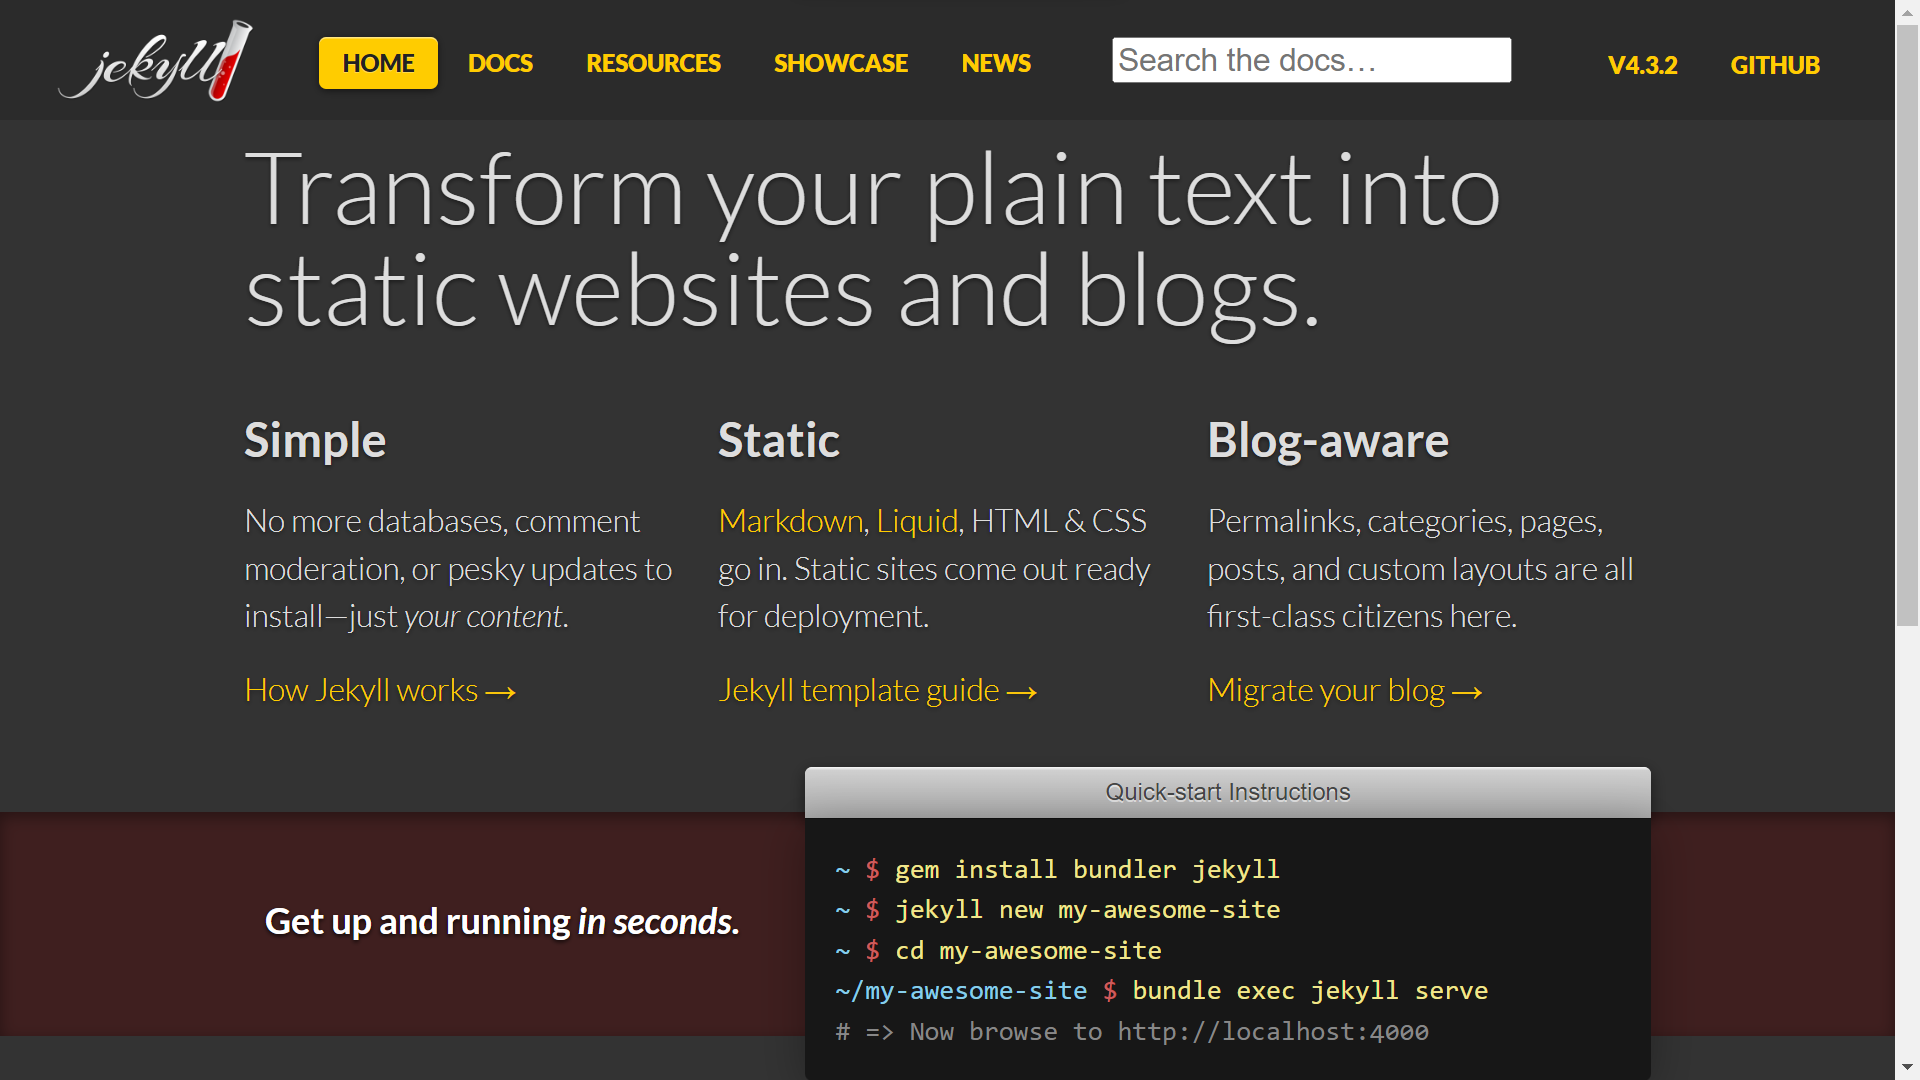Follow the Markdown link
Viewport: 1920px width, 1080px height.
coord(791,521)
